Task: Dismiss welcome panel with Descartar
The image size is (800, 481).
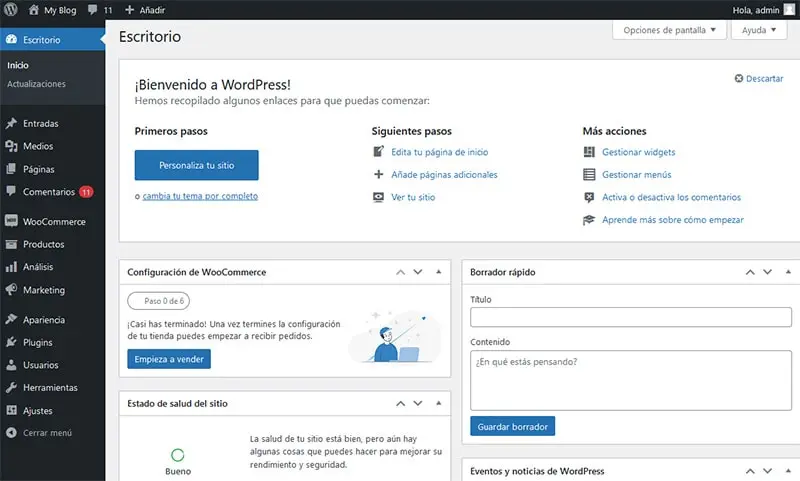Action: click(x=758, y=78)
